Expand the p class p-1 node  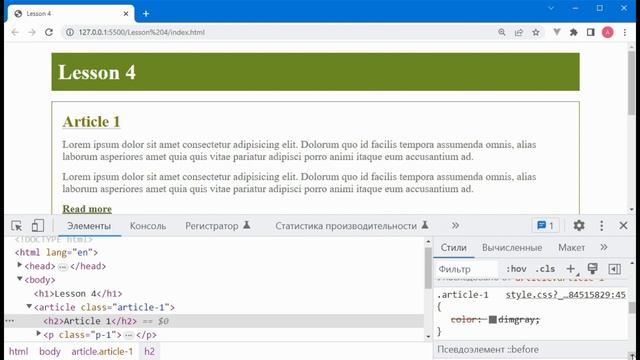coord(38,333)
